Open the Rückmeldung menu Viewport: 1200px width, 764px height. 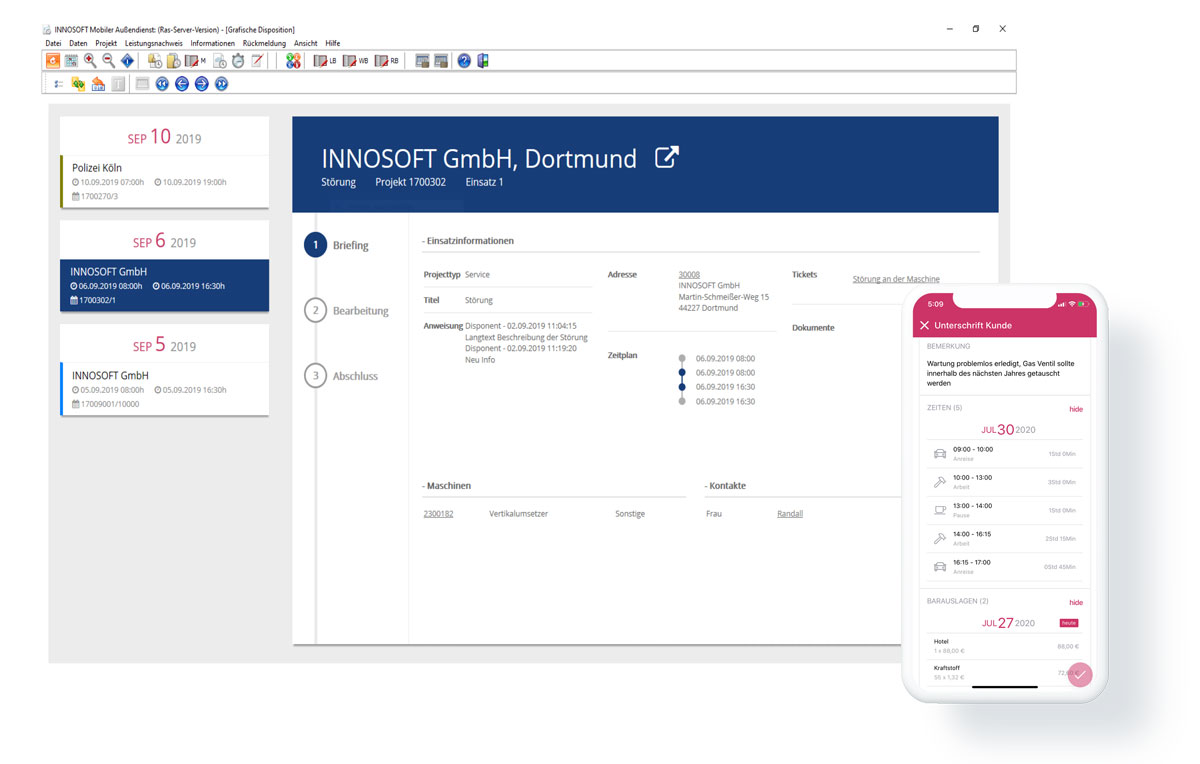tap(264, 44)
